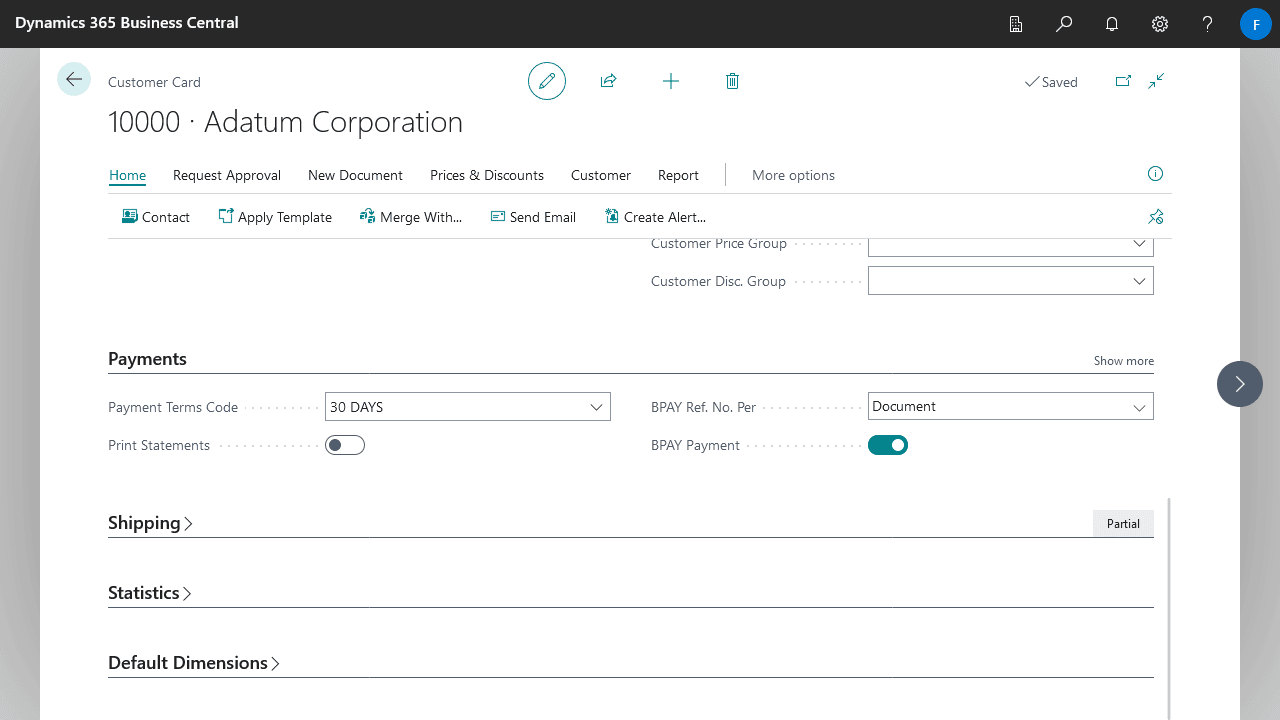
Task: Click the pin action bar icon
Action: click(1156, 217)
